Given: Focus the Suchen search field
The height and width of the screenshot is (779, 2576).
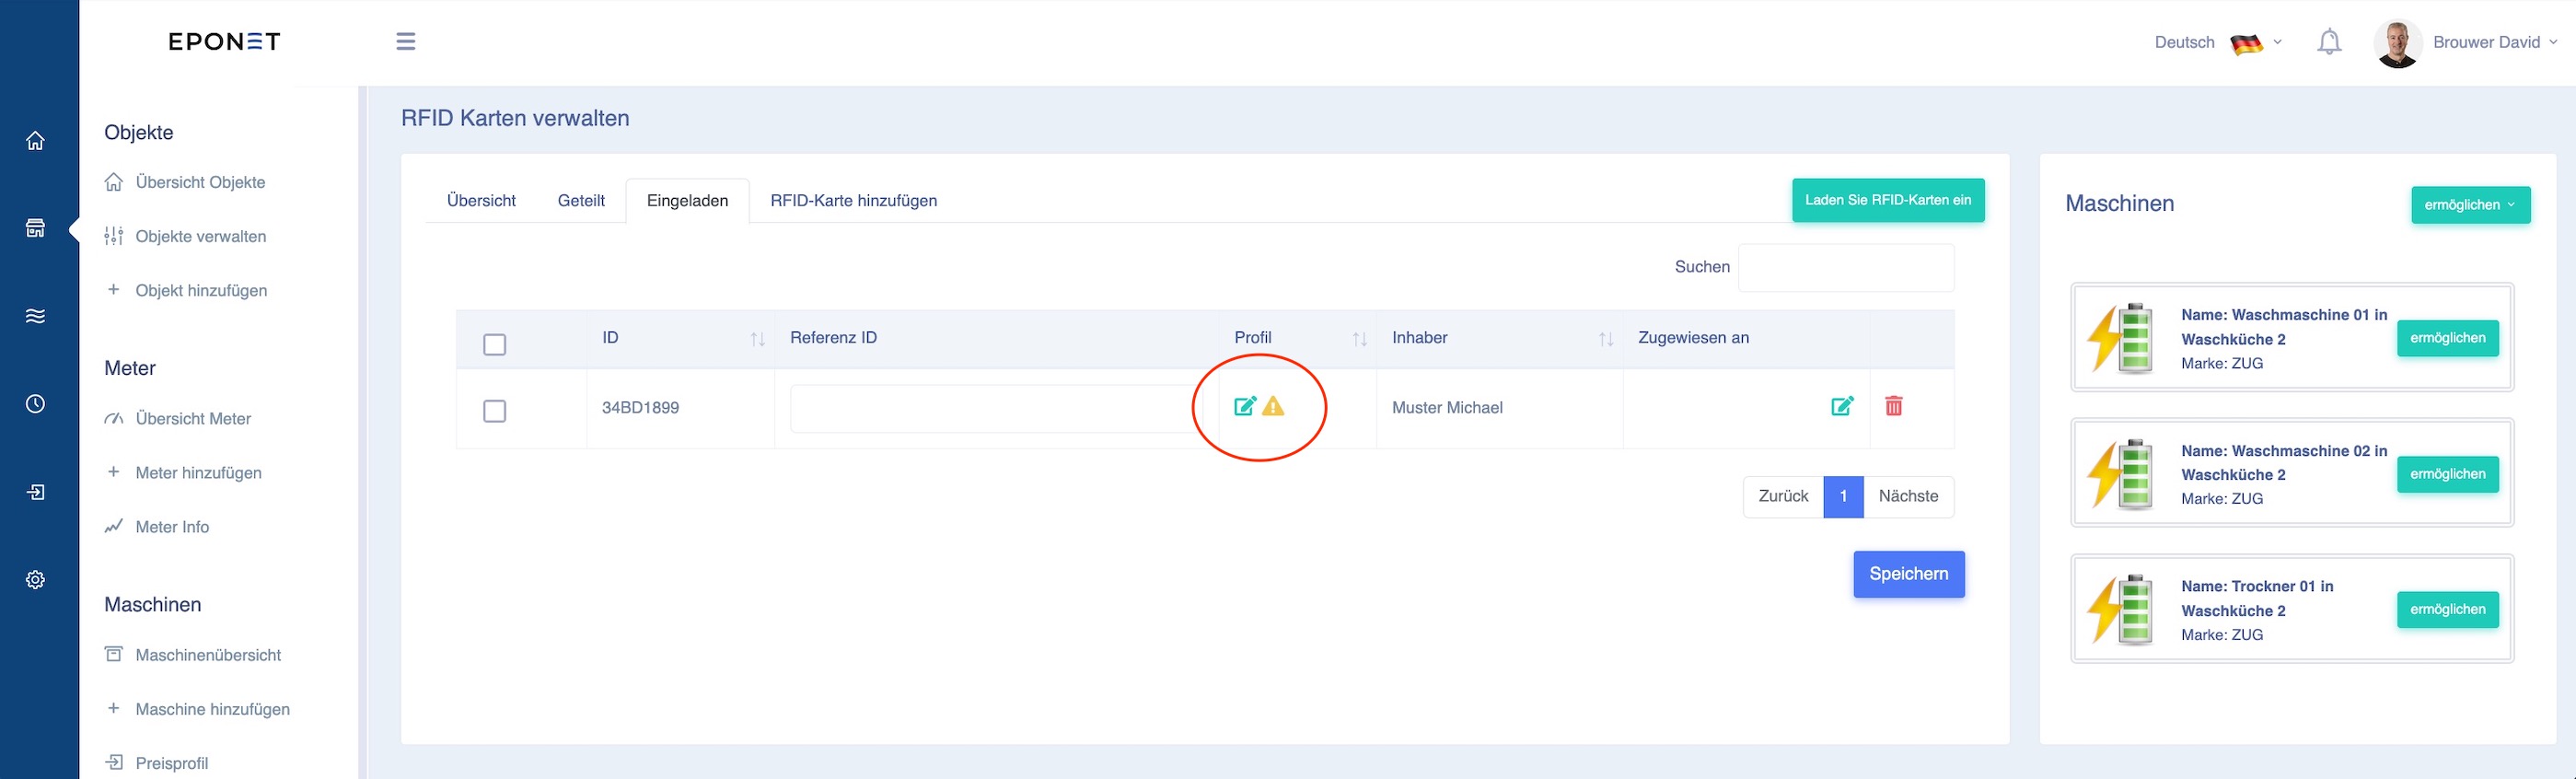Looking at the screenshot, I should pos(1846,267).
